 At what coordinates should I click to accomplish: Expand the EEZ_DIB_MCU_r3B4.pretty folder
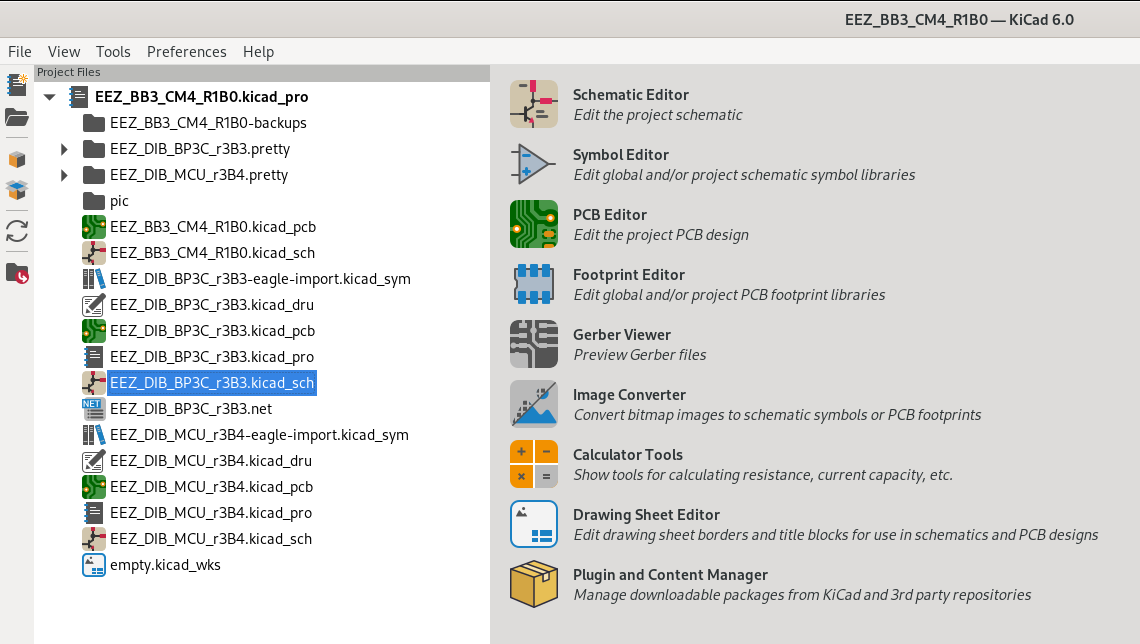pyautogui.click(x=64, y=175)
